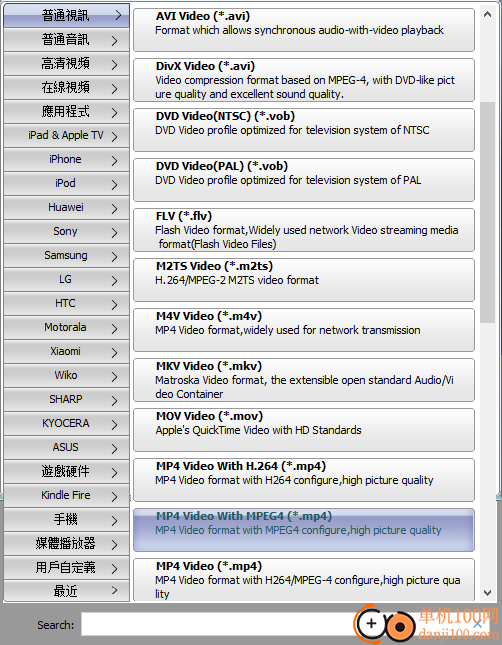This screenshot has height=645, width=502.
Task: Select MKV Video (*.mkv) format
Action: [x=304, y=380]
